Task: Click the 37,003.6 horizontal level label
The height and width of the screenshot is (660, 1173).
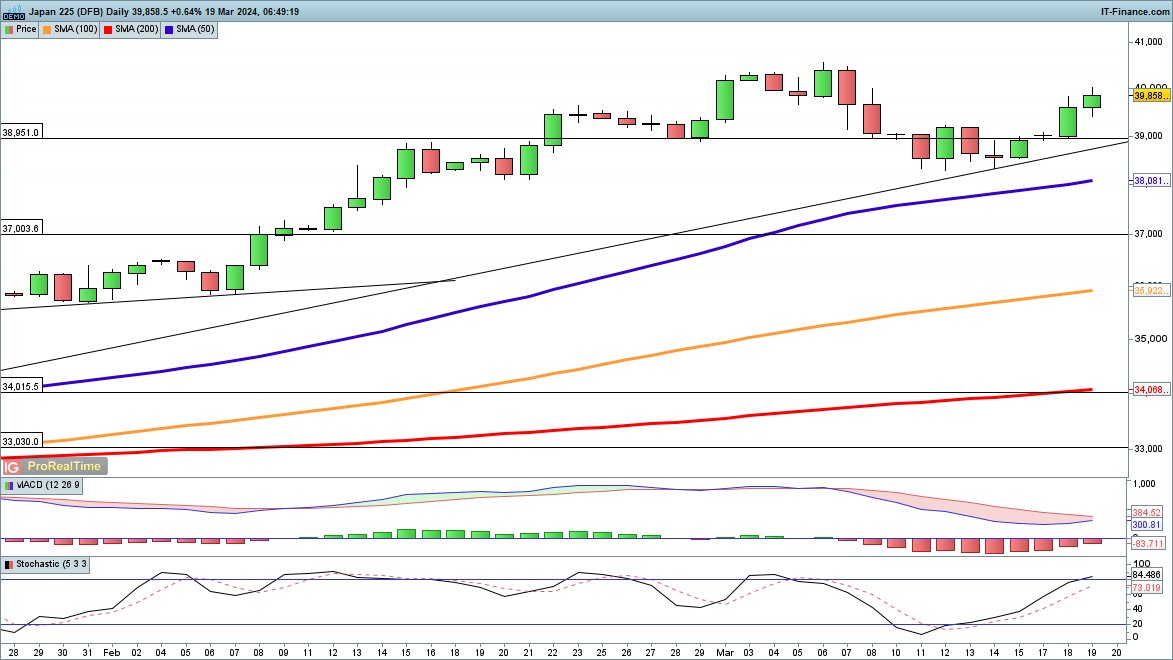Action: (21, 229)
